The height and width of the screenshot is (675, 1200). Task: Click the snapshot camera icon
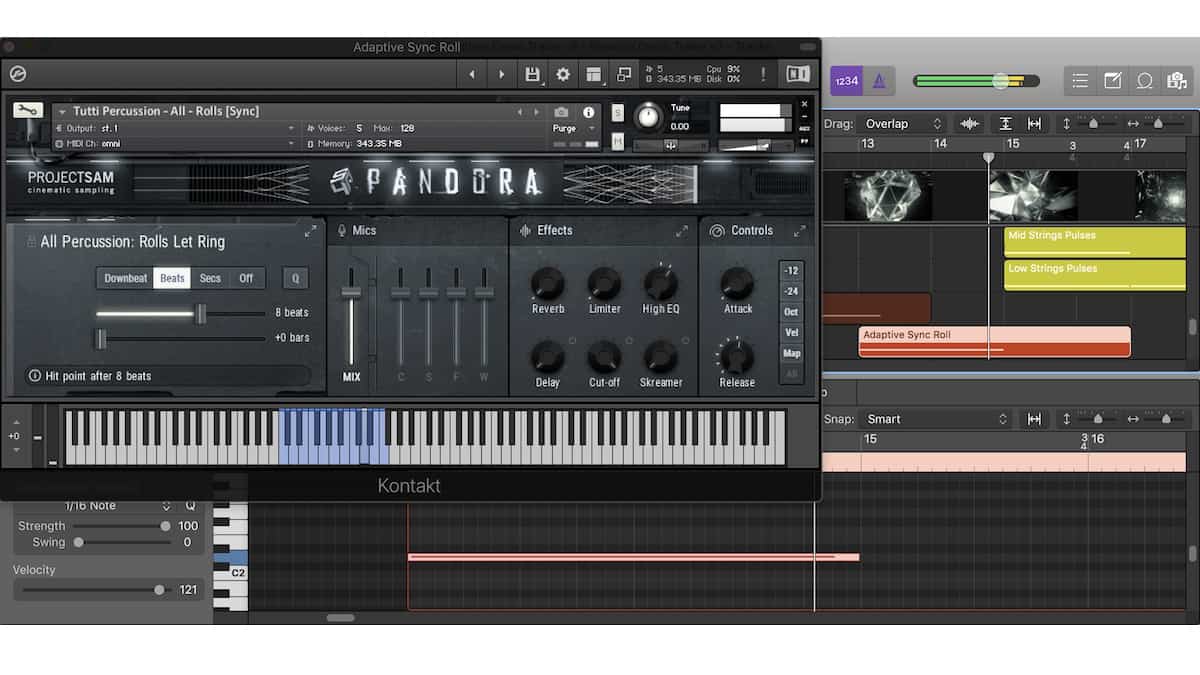[561, 112]
